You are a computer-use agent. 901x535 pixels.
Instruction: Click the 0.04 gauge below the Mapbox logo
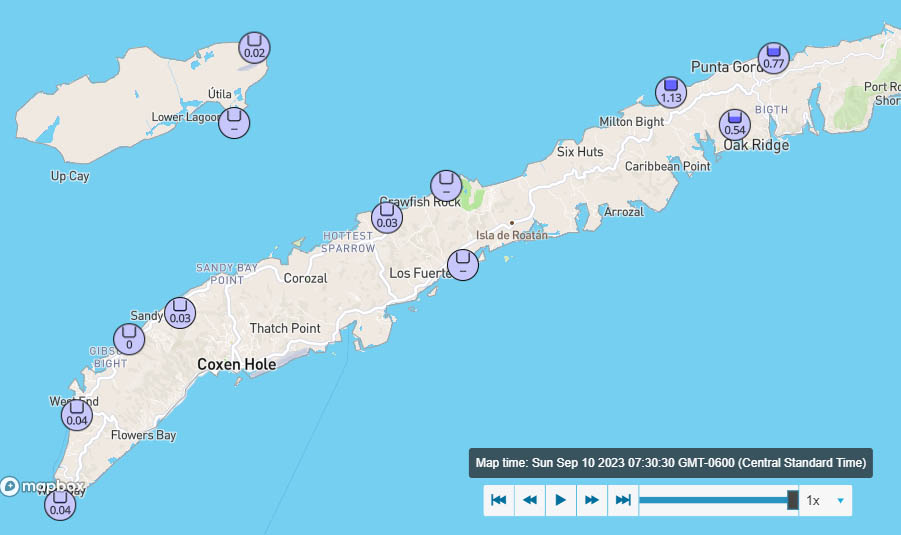(x=60, y=504)
